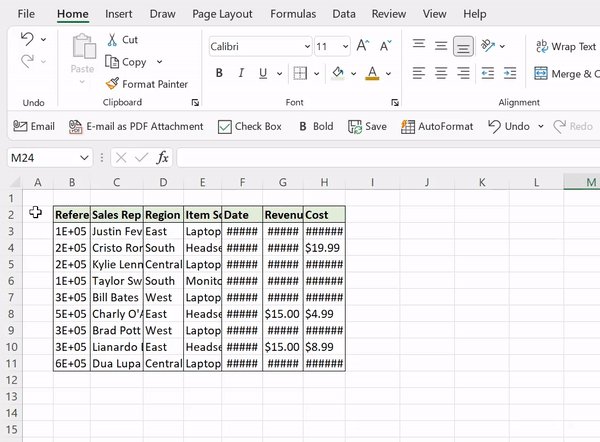Expand the Name Box dropdown arrow
600x442 pixels.
[x=84, y=158]
